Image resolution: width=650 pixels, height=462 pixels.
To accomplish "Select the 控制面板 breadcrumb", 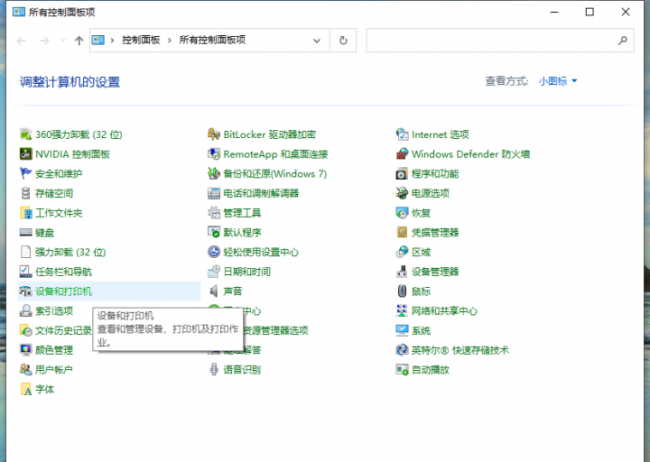I will tap(141, 40).
